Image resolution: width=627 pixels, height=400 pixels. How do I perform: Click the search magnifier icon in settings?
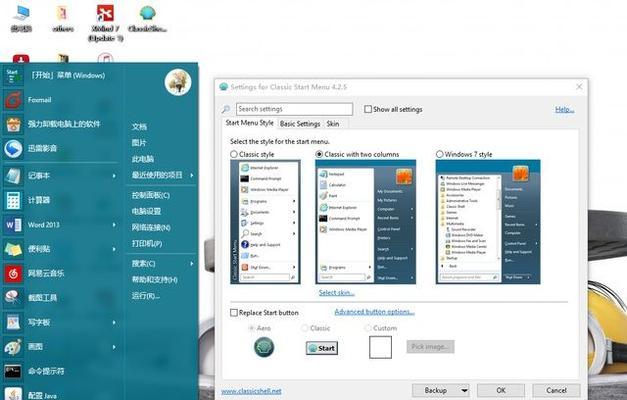226,109
